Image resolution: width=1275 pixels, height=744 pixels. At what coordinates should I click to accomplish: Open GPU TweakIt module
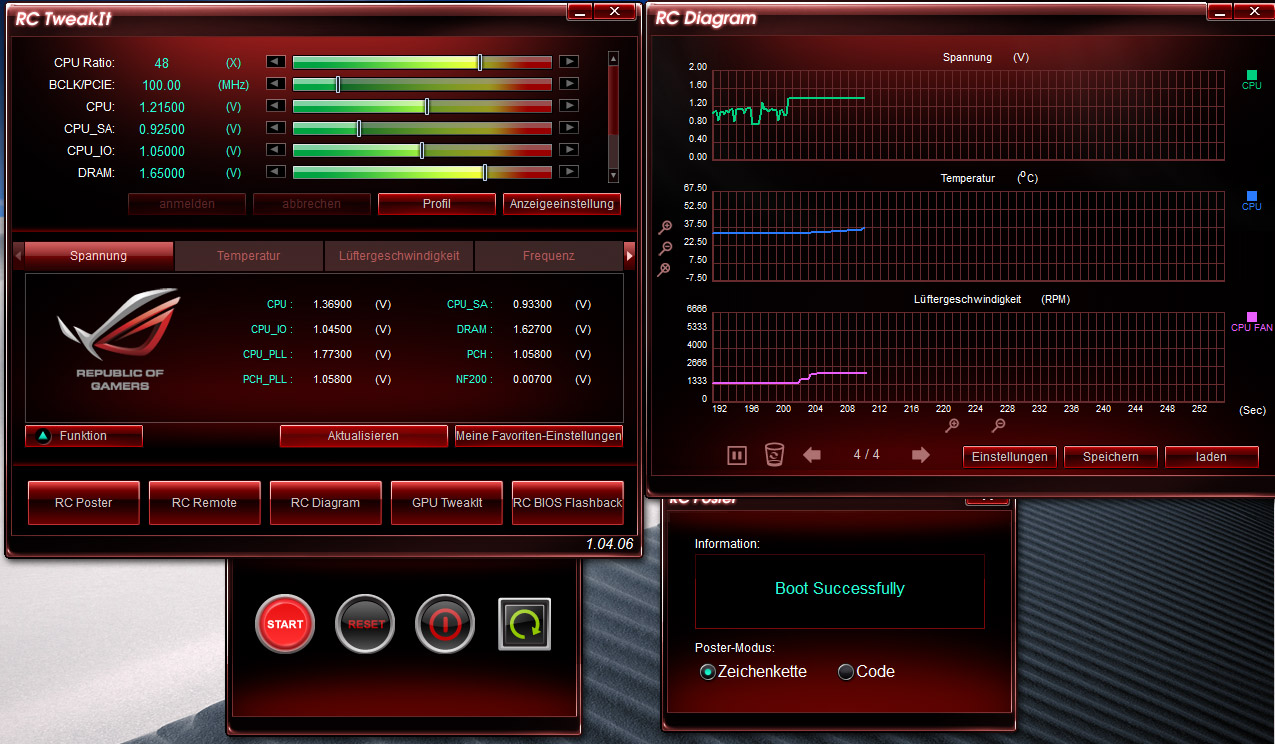point(447,503)
